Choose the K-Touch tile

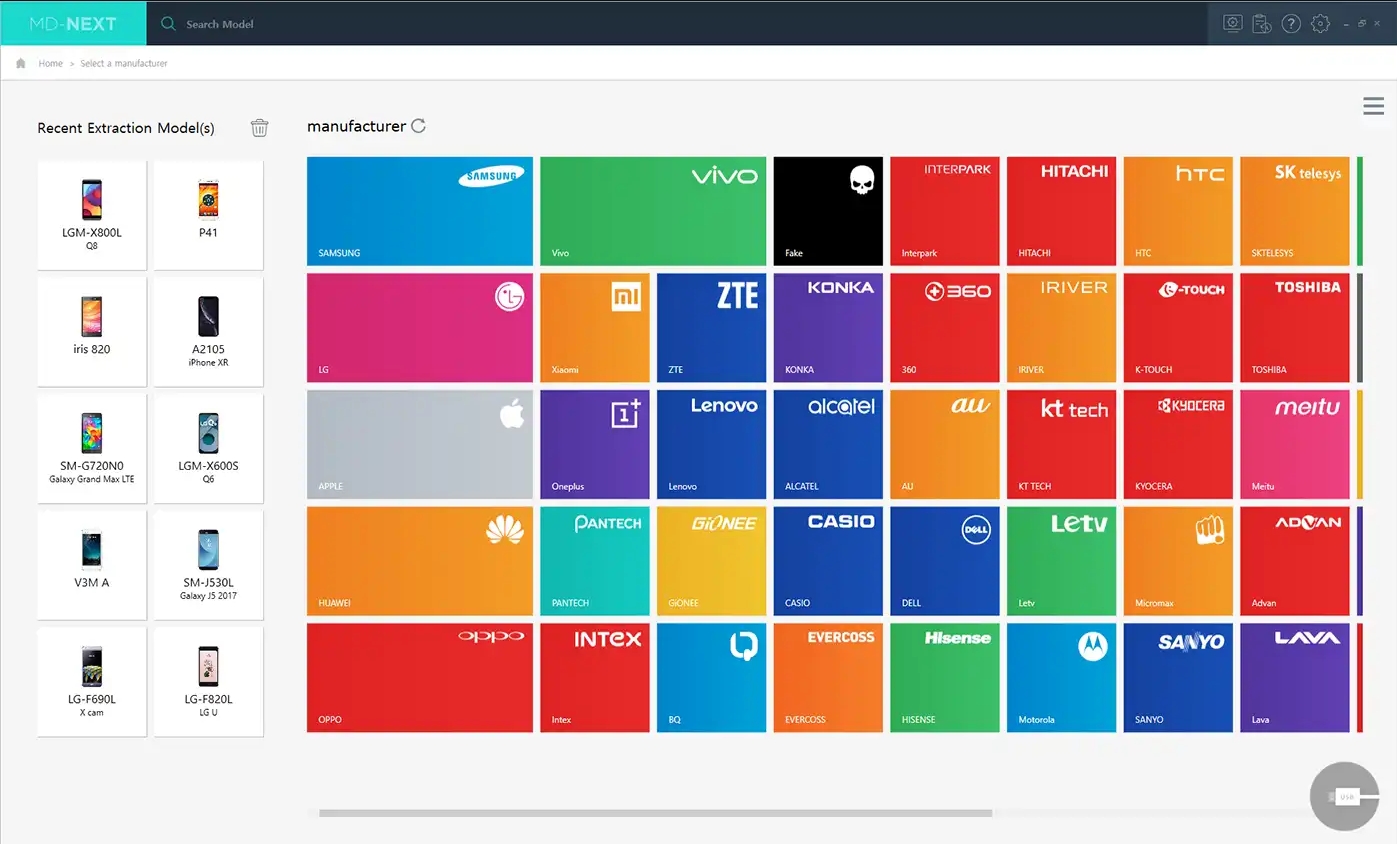(1178, 328)
